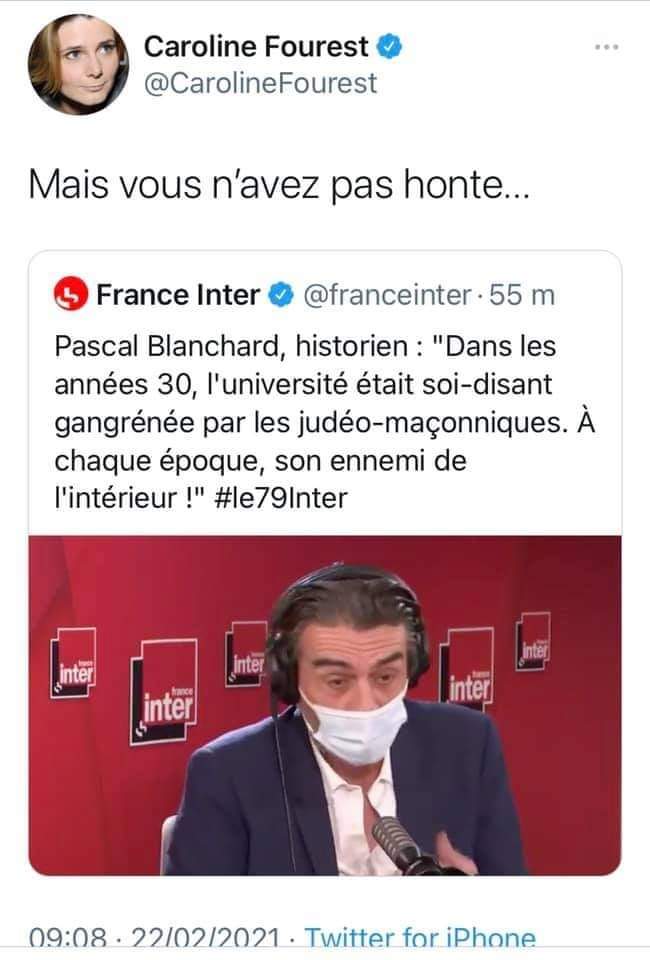Image resolution: width=650 pixels, height=960 pixels.
Task: Click the France Inter red logo avatar
Action: (71, 294)
